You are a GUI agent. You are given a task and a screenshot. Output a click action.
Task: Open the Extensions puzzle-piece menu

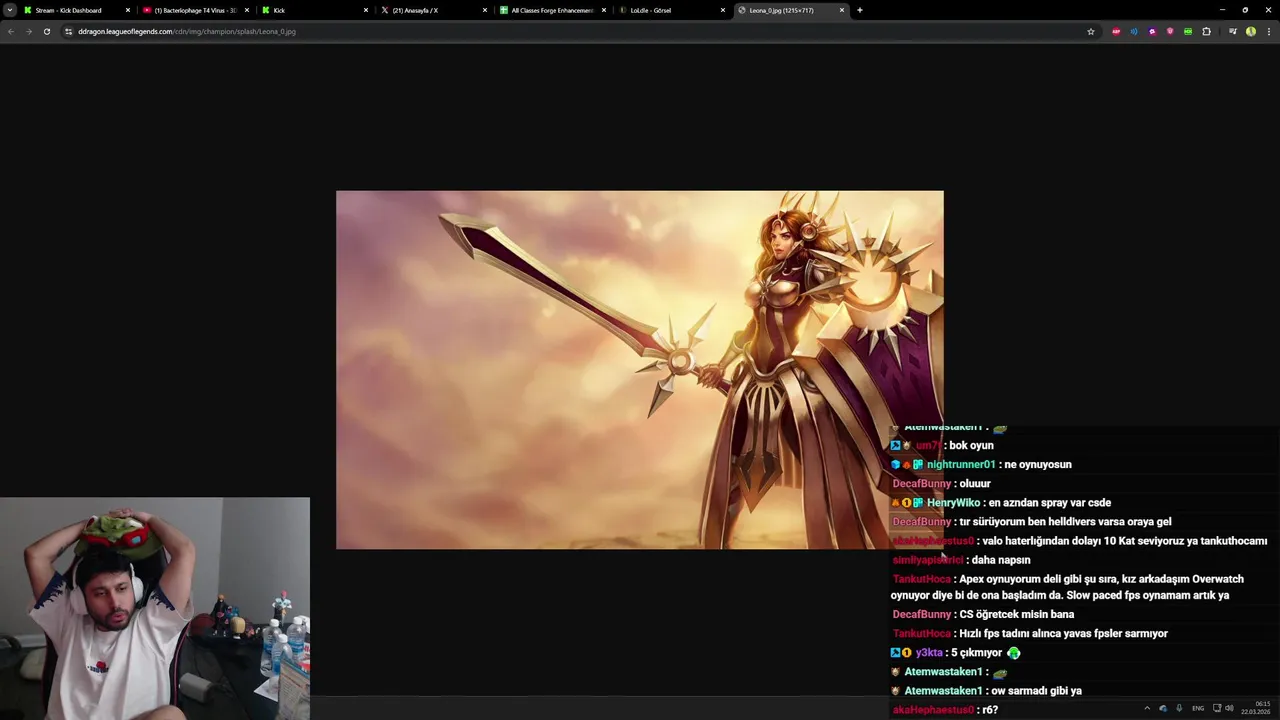click(x=1206, y=31)
